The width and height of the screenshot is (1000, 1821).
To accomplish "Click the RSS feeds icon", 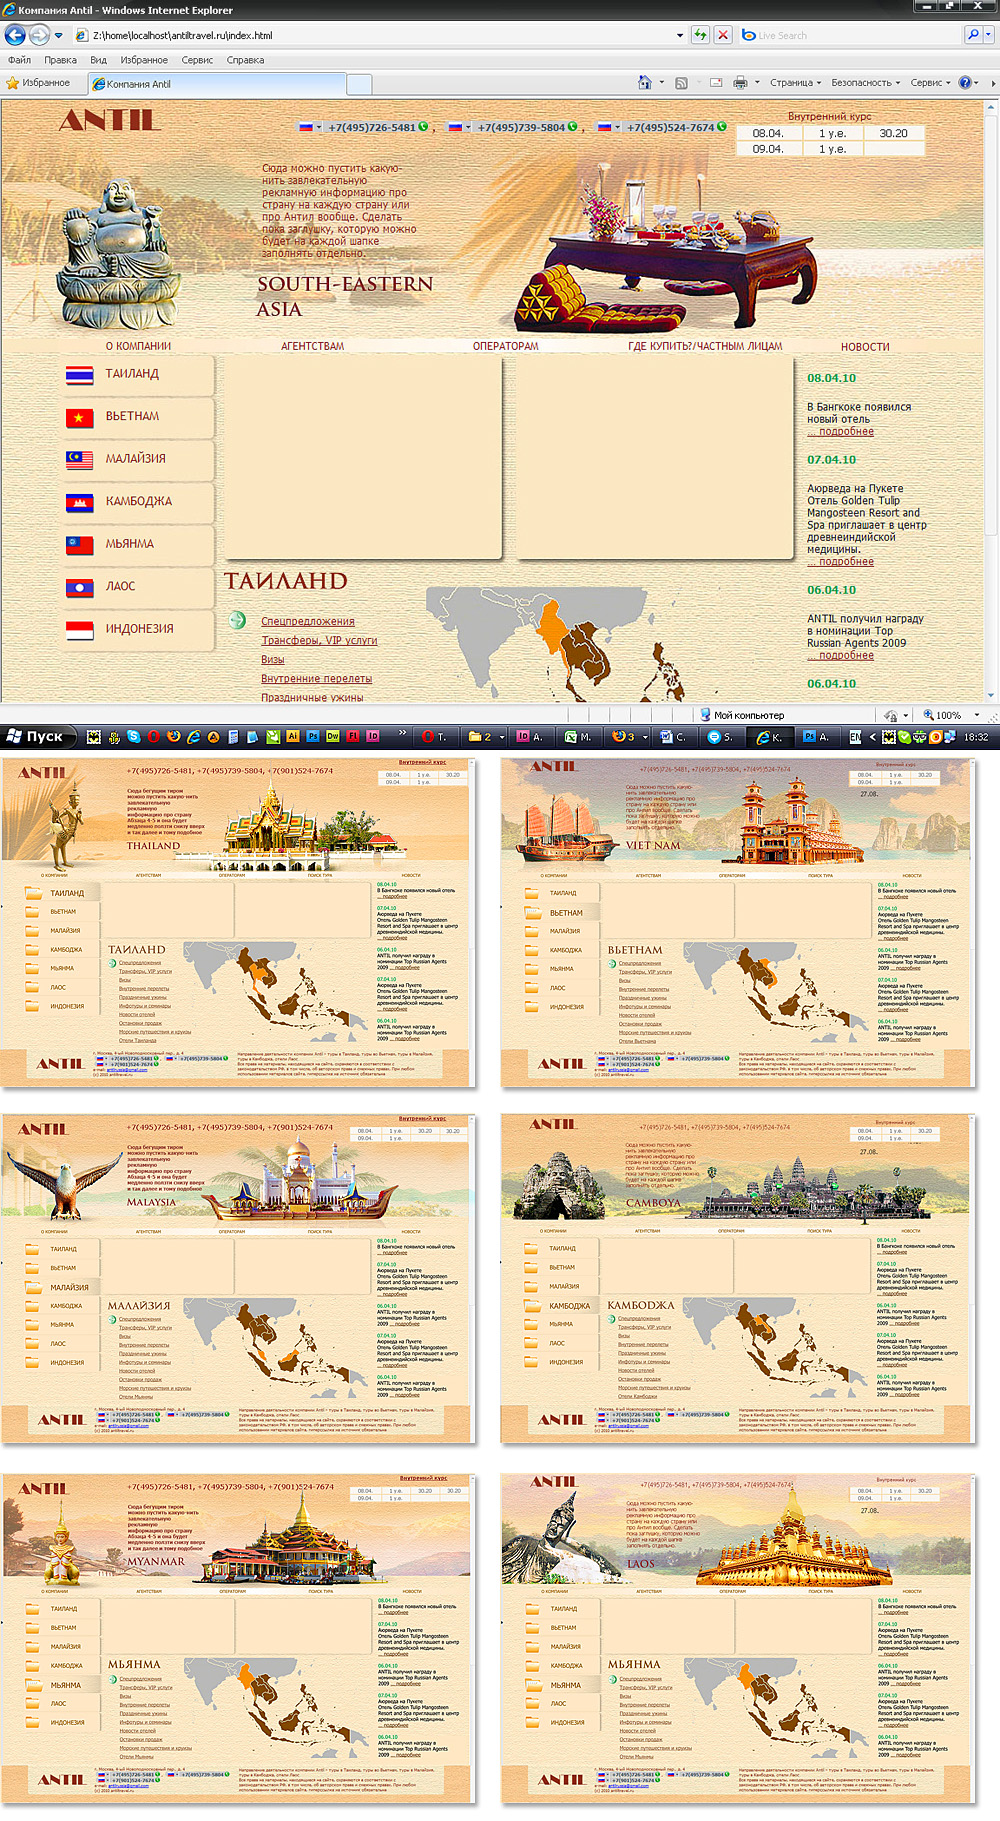I will (681, 83).
